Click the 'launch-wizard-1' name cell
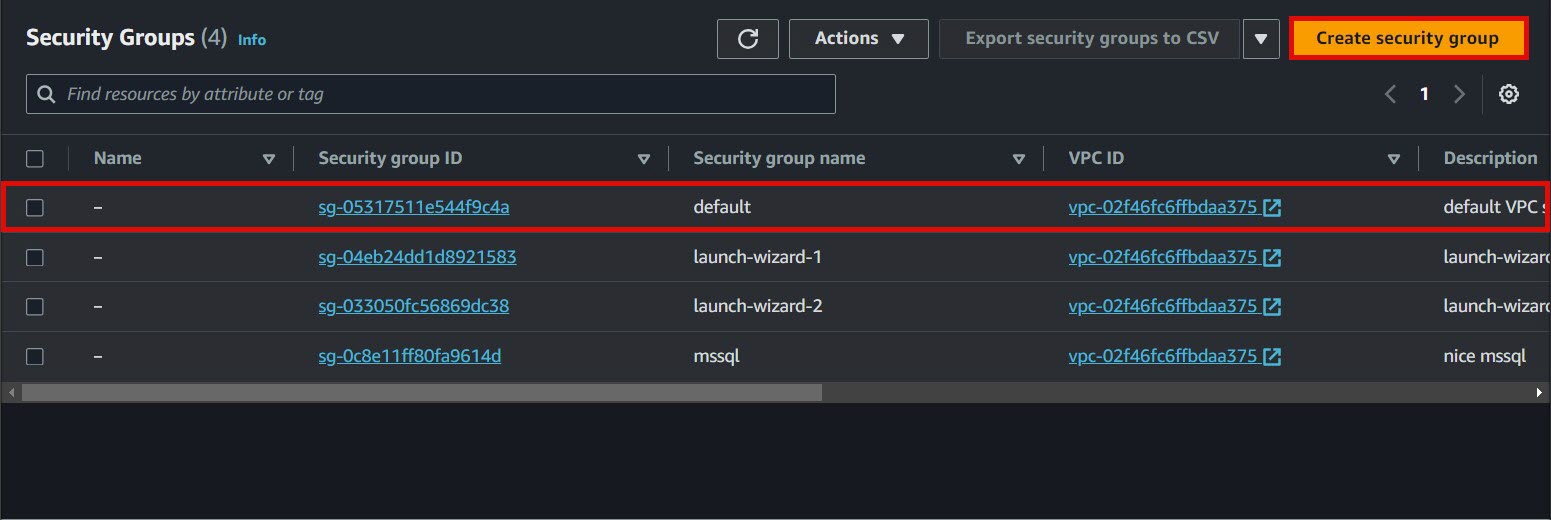This screenshot has width=1551, height=520. [x=757, y=257]
